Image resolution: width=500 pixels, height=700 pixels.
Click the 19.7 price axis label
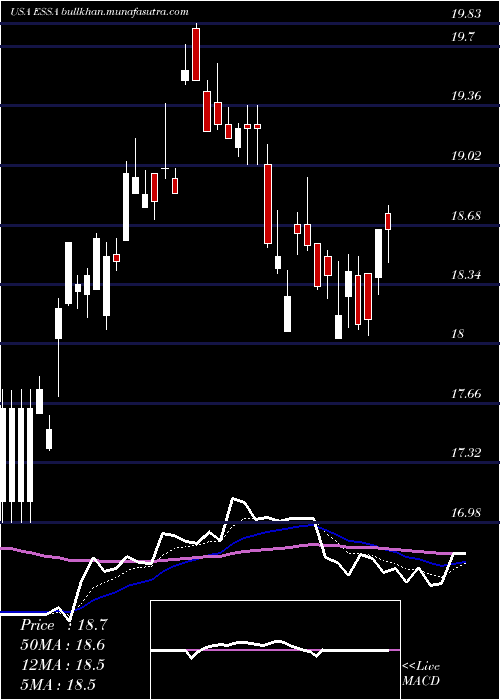462,37
